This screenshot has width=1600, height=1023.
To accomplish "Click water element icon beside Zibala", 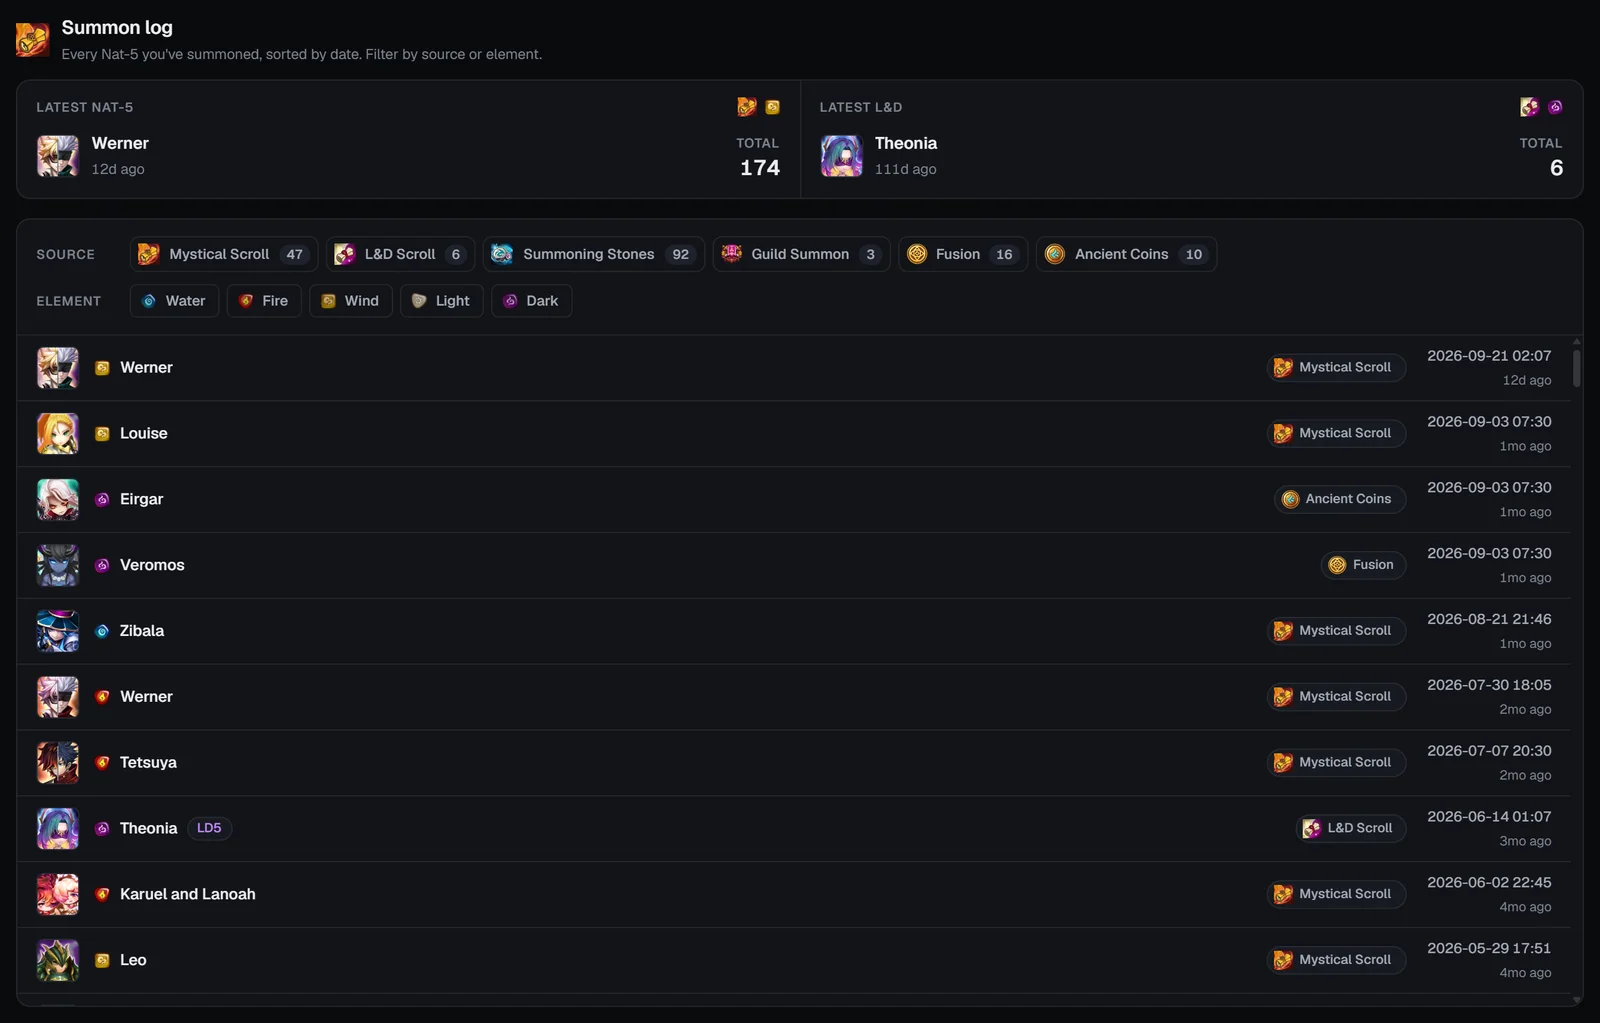I will 102,631.
